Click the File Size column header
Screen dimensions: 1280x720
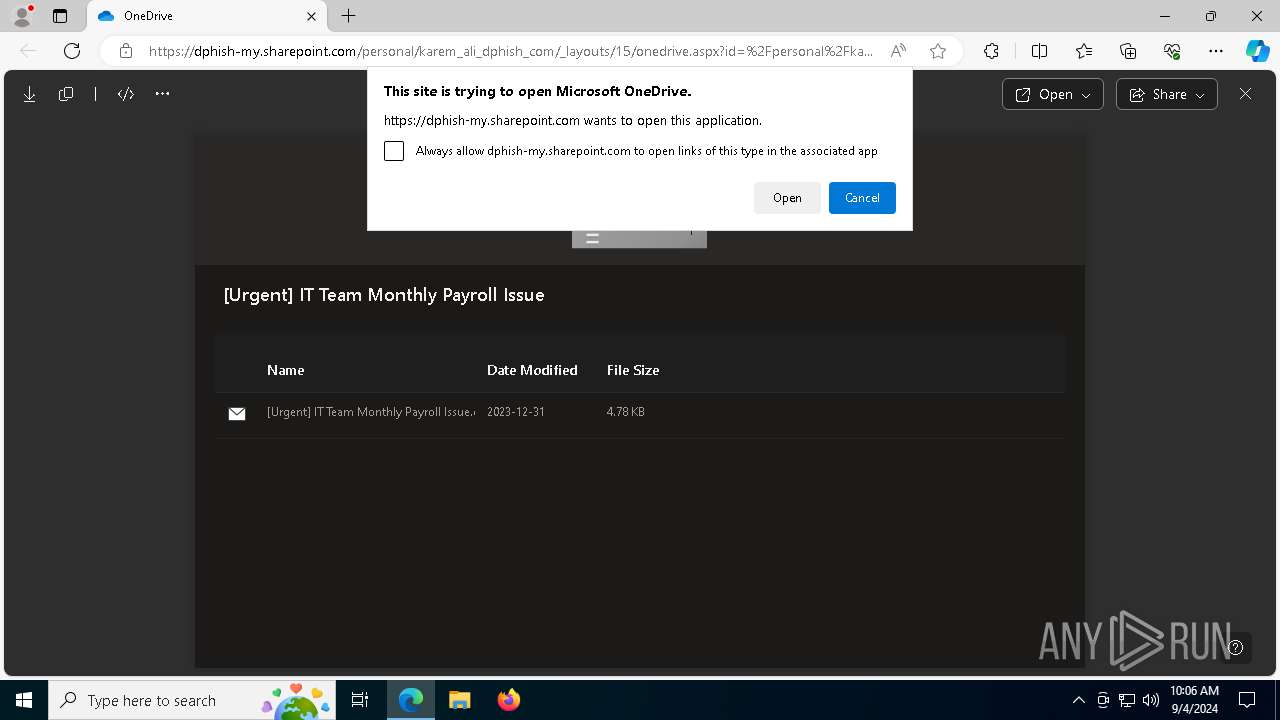[x=633, y=370]
